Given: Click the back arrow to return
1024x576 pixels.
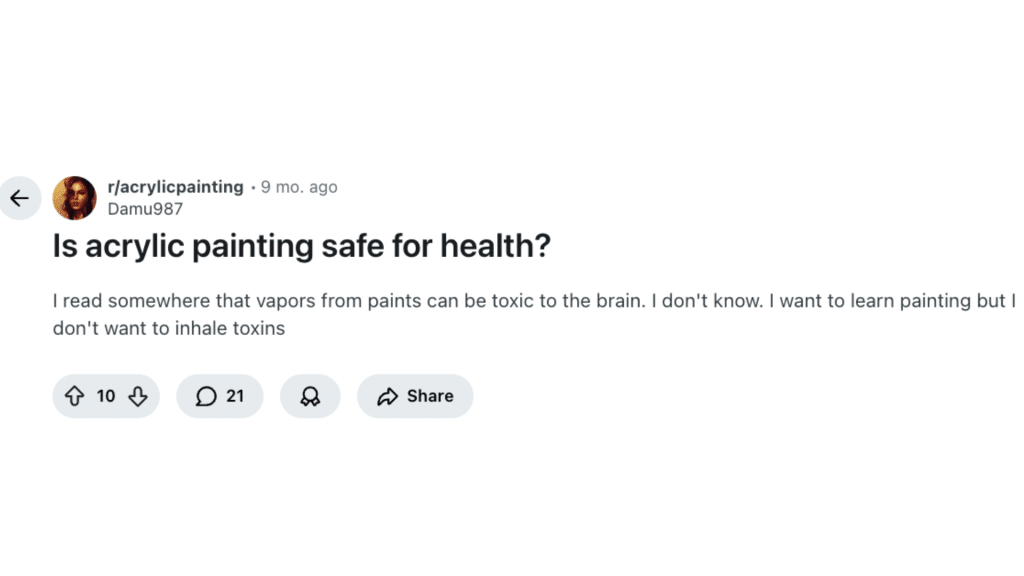Looking at the screenshot, I should coord(20,197).
